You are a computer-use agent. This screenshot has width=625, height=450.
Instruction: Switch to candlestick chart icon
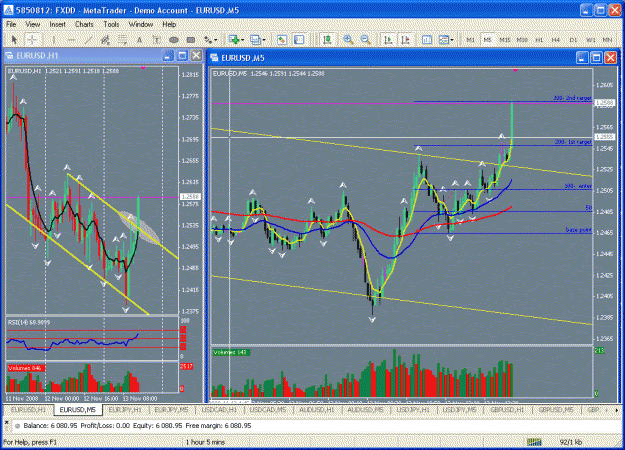click(x=327, y=39)
